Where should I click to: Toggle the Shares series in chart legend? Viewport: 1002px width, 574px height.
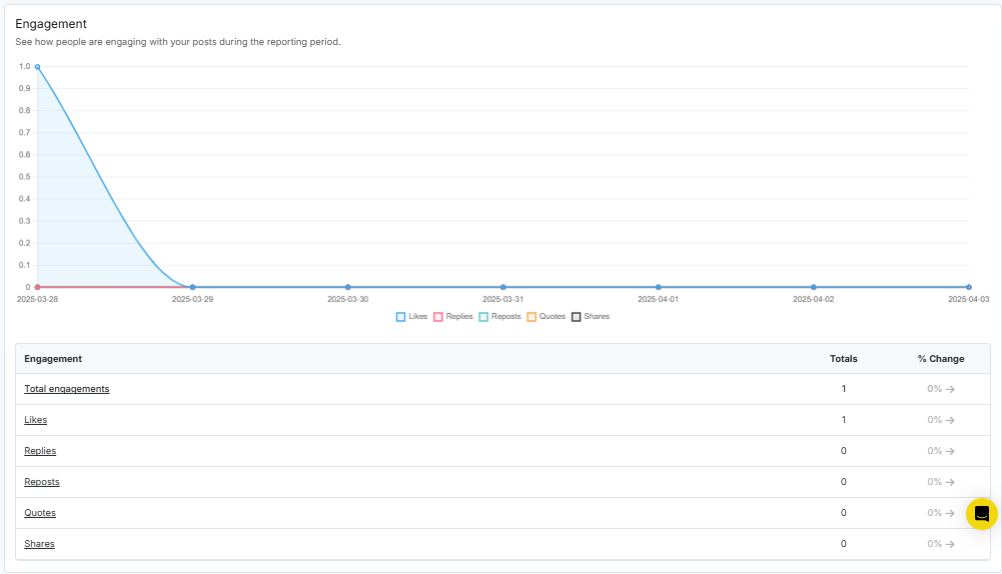click(x=590, y=316)
